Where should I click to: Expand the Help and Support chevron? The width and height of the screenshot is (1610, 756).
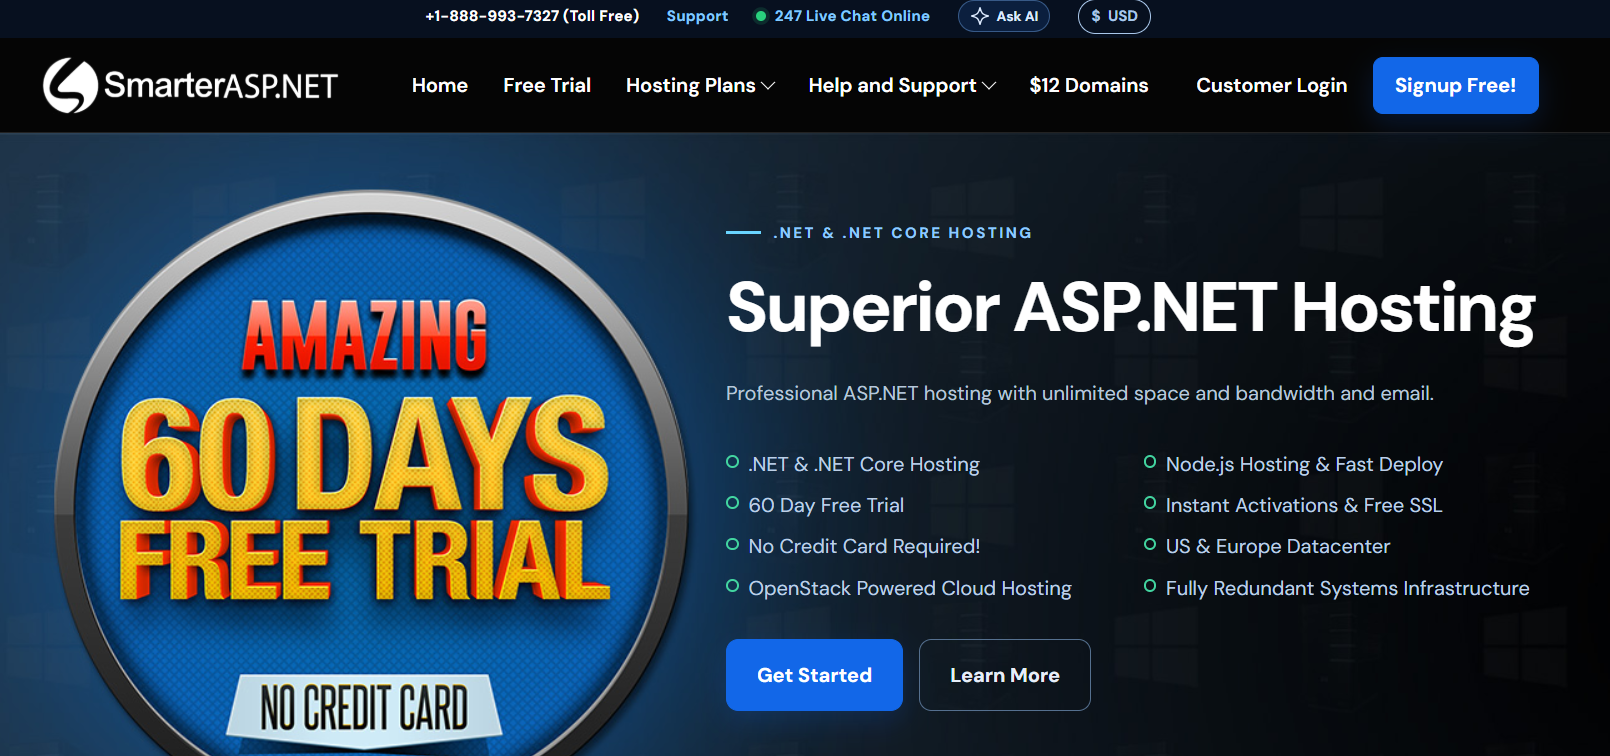click(989, 86)
